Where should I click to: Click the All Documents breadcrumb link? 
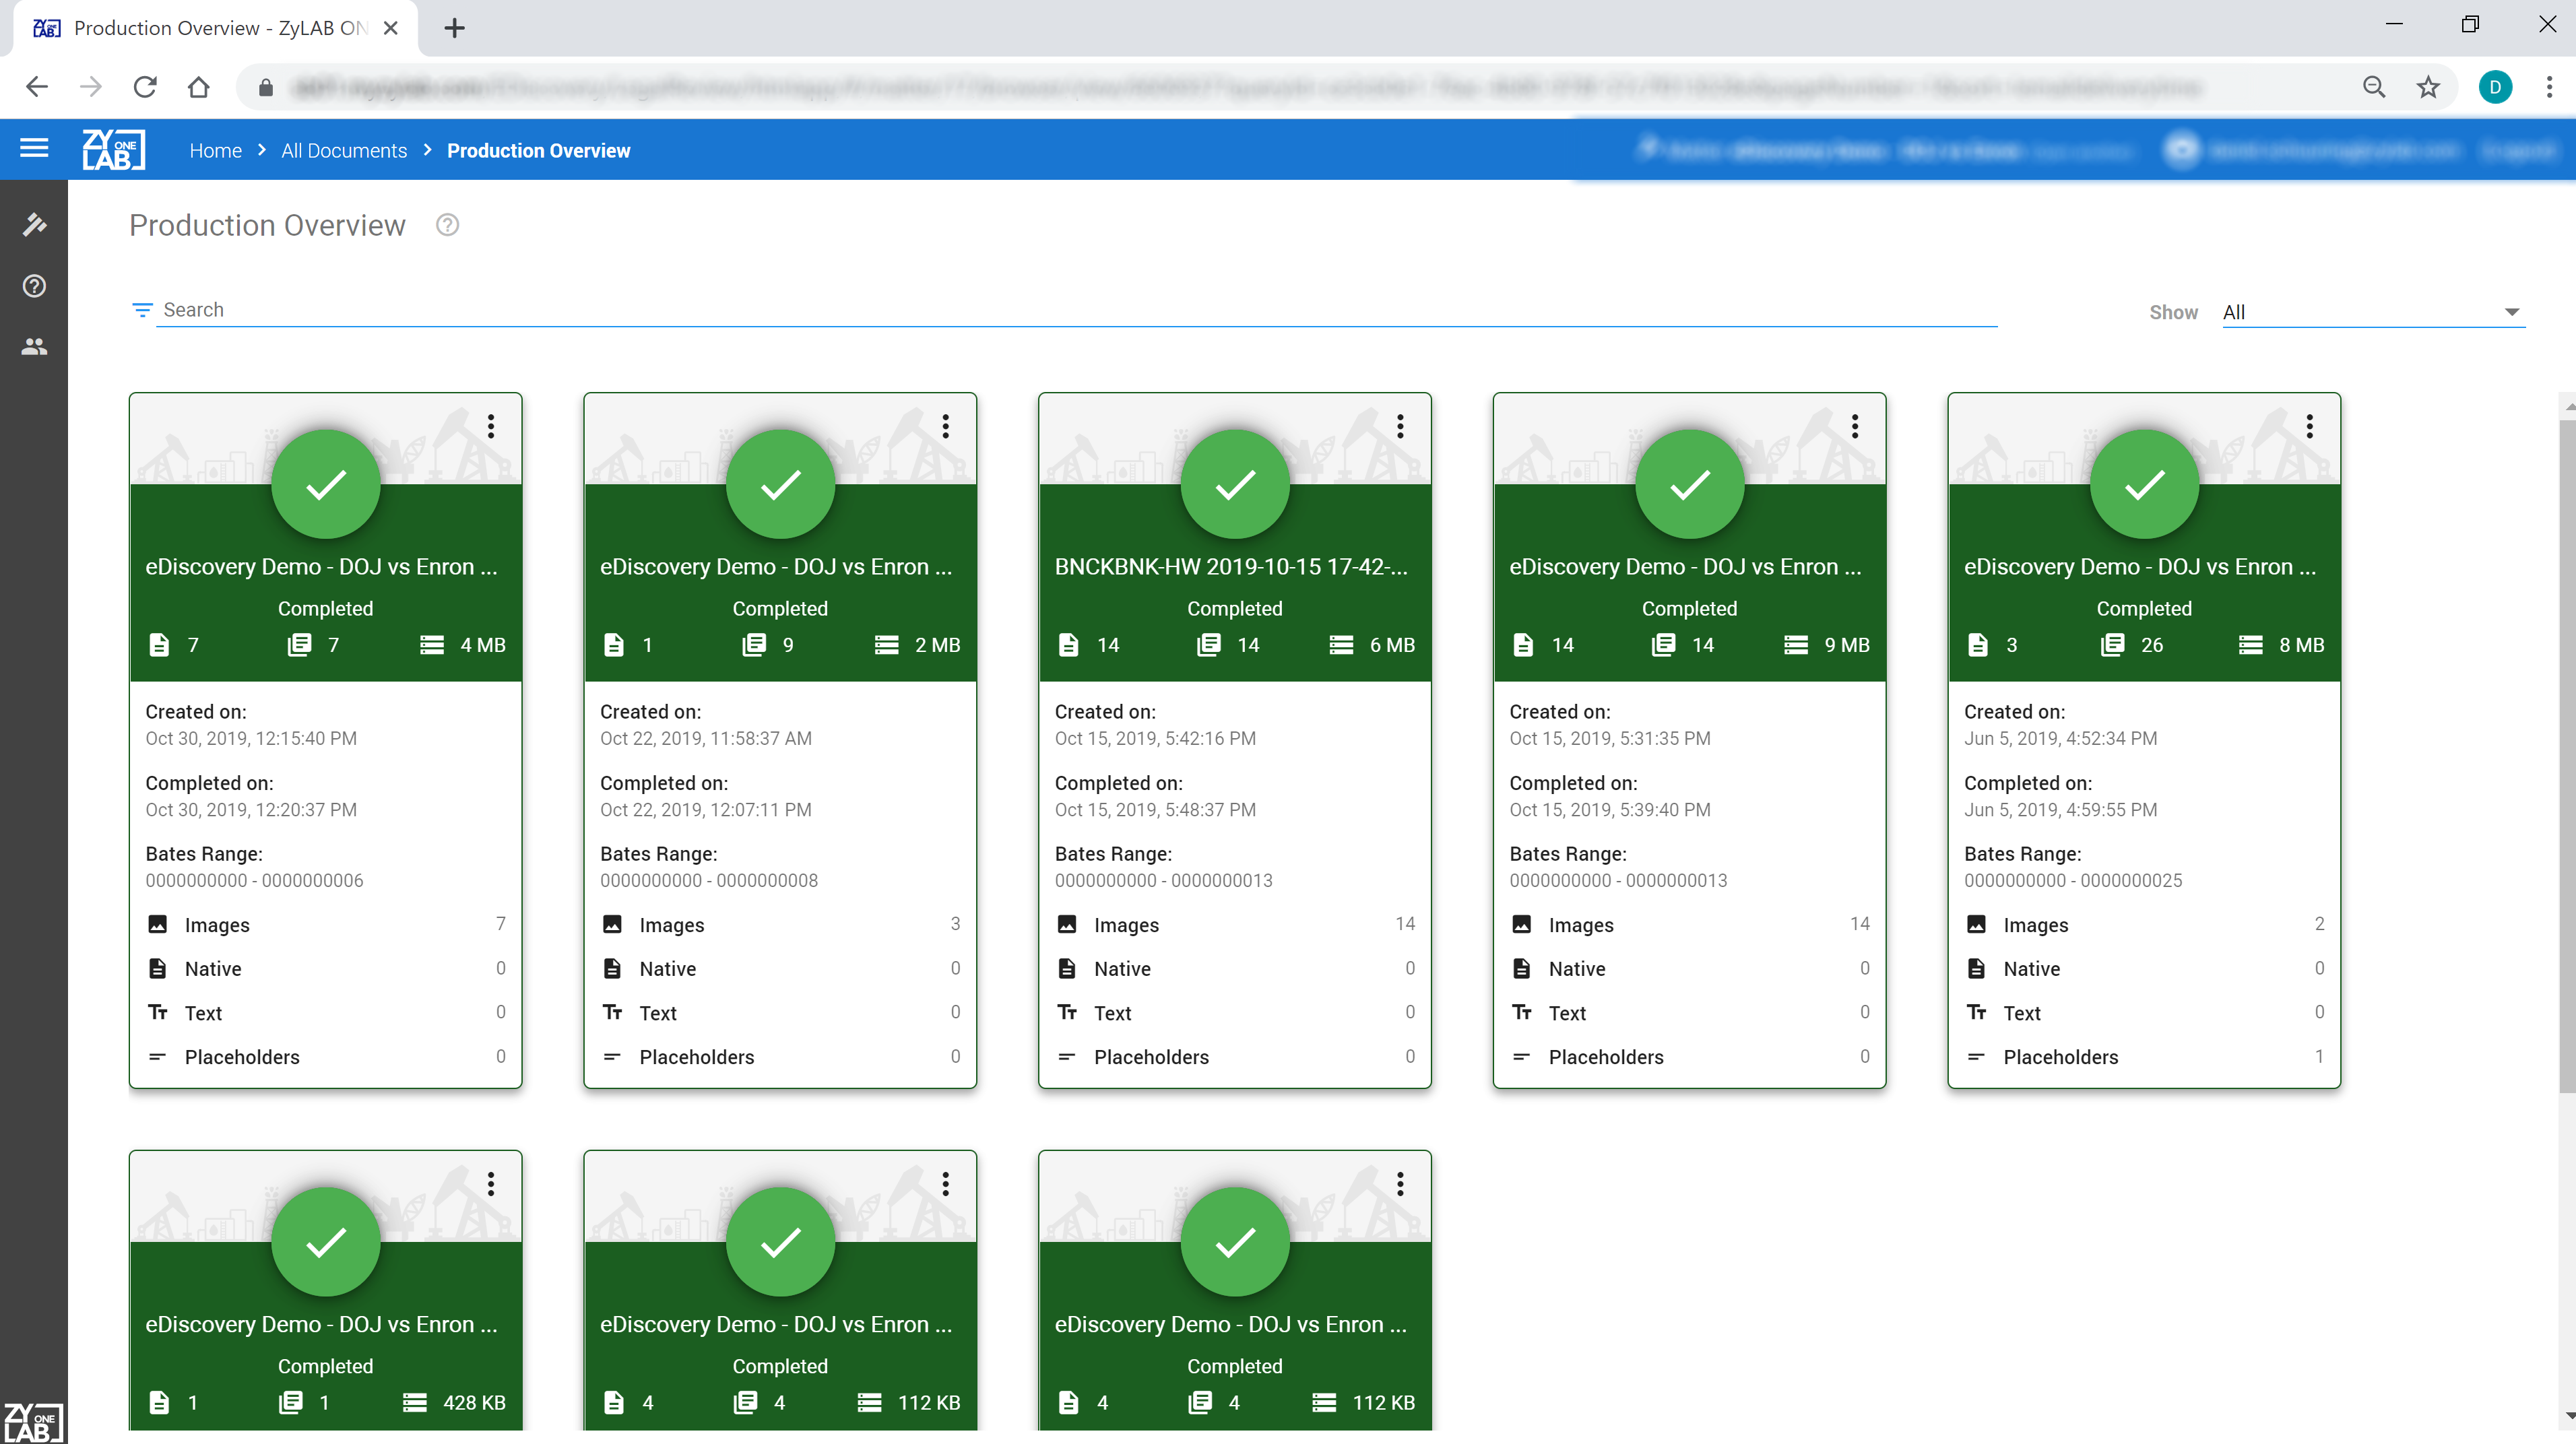click(344, 150)
